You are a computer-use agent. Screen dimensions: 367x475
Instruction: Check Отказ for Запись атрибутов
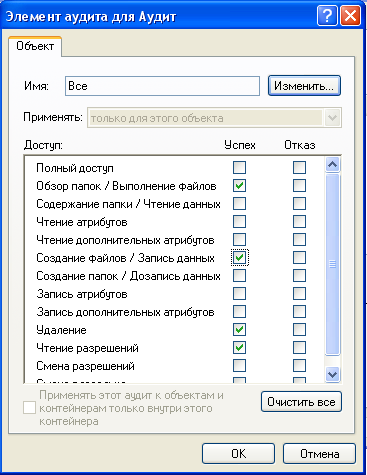(x=299, y=294)
